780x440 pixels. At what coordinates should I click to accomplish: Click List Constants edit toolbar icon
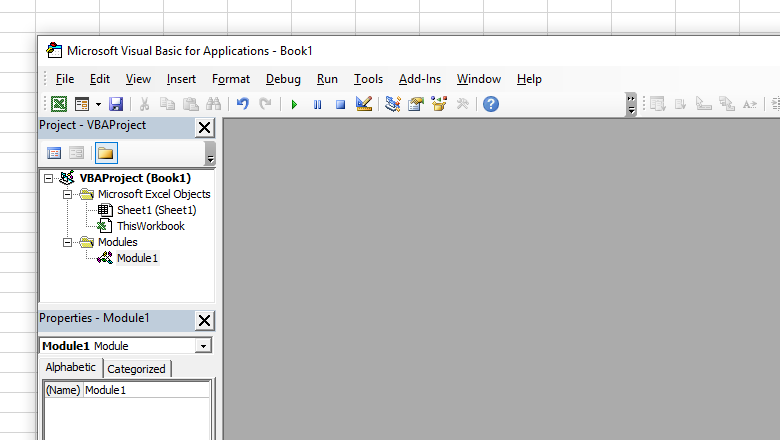pyautogui.click(x=681, y=104)
